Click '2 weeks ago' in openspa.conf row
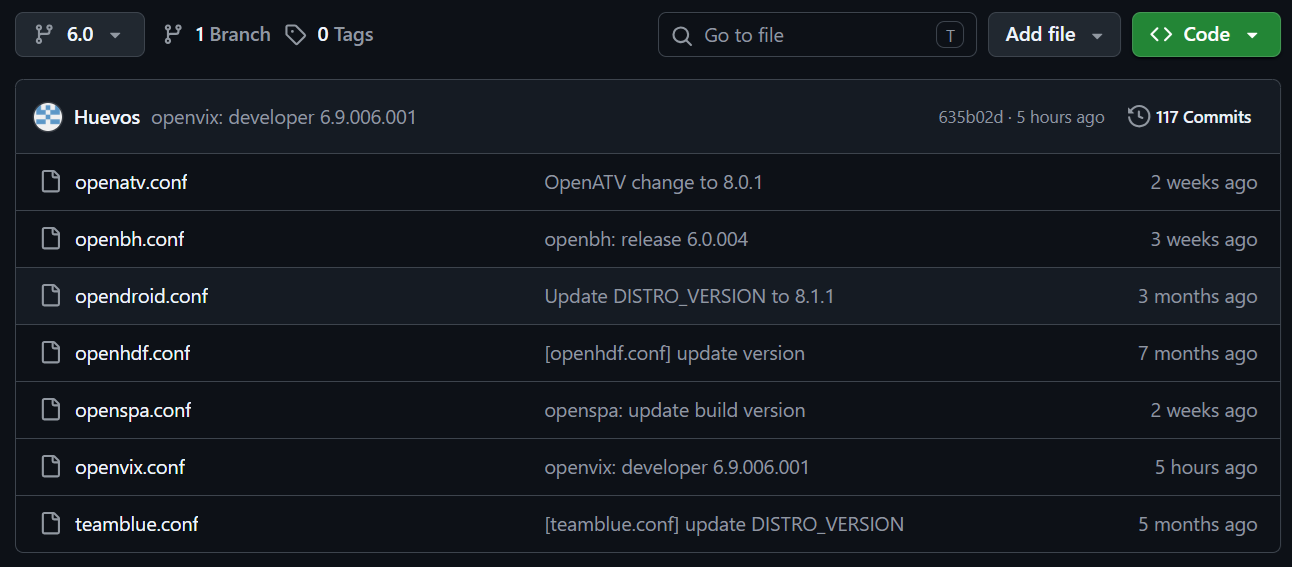1292x567 pixels. (1204, 410)
